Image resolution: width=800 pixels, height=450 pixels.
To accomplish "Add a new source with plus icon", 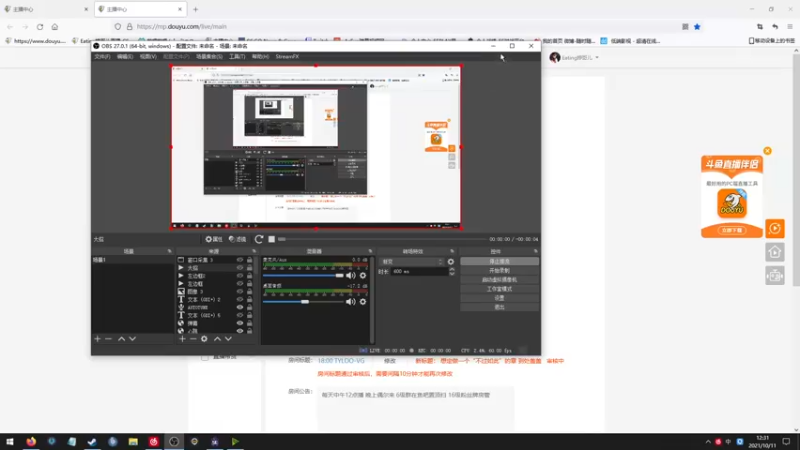I will click(182, 339).
